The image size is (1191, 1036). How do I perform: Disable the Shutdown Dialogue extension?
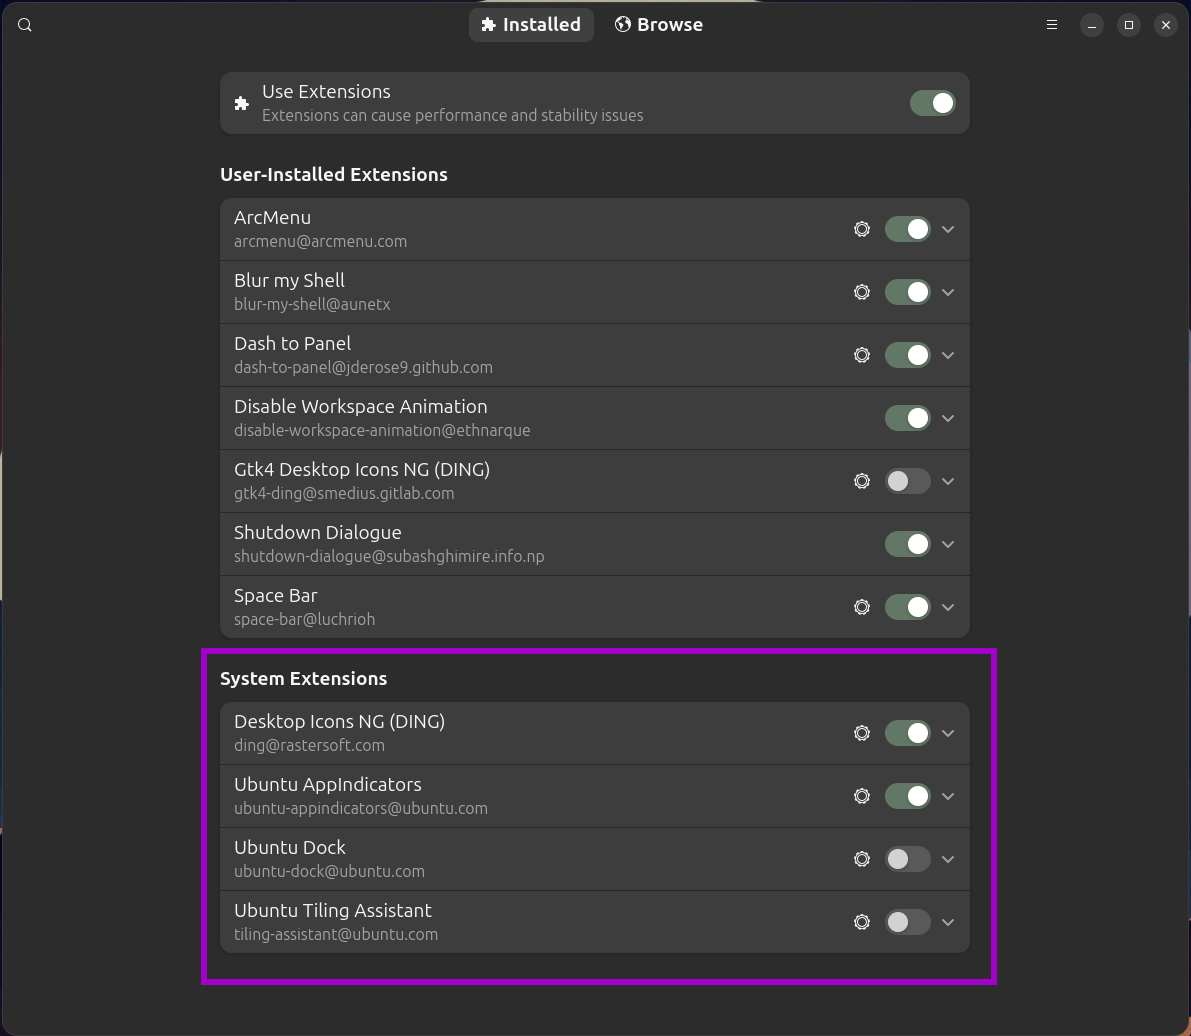(907, 544)
